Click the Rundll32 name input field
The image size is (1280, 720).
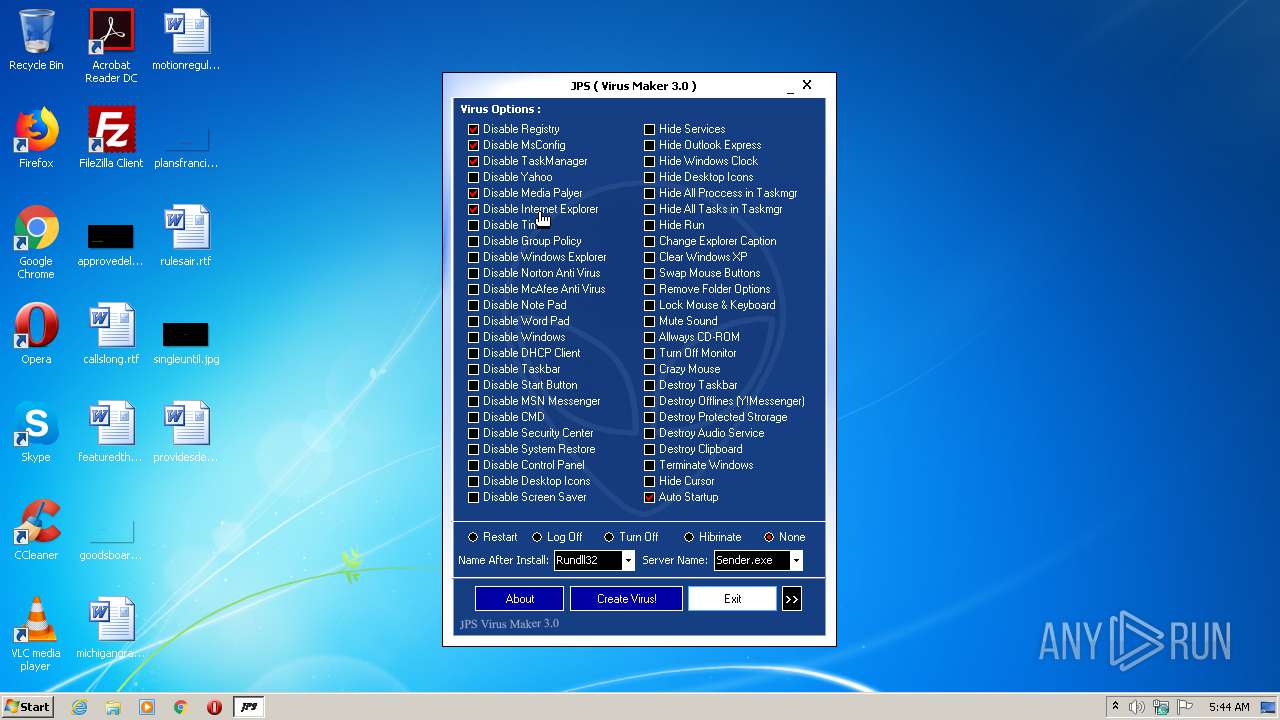[x=588, y=561]
